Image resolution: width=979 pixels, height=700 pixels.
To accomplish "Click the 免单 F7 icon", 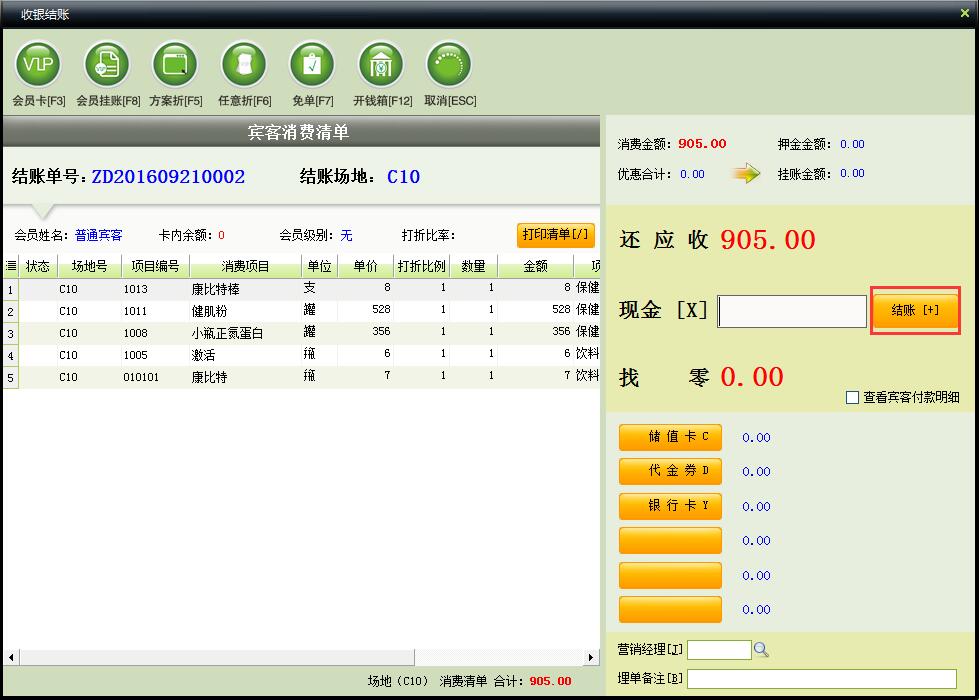I will coord(312,64).
